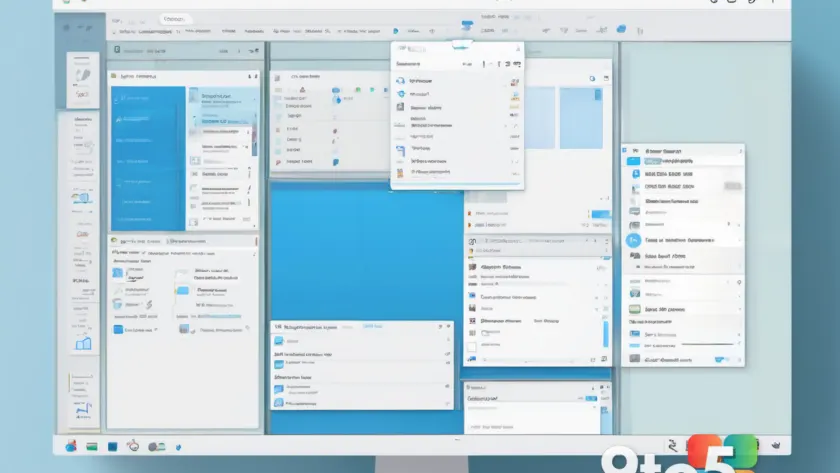Image resolution: width=840 pixels, height=473 pixels.
Task: Click the monitor icon in the left sidebar
Action: click(81, 199)
